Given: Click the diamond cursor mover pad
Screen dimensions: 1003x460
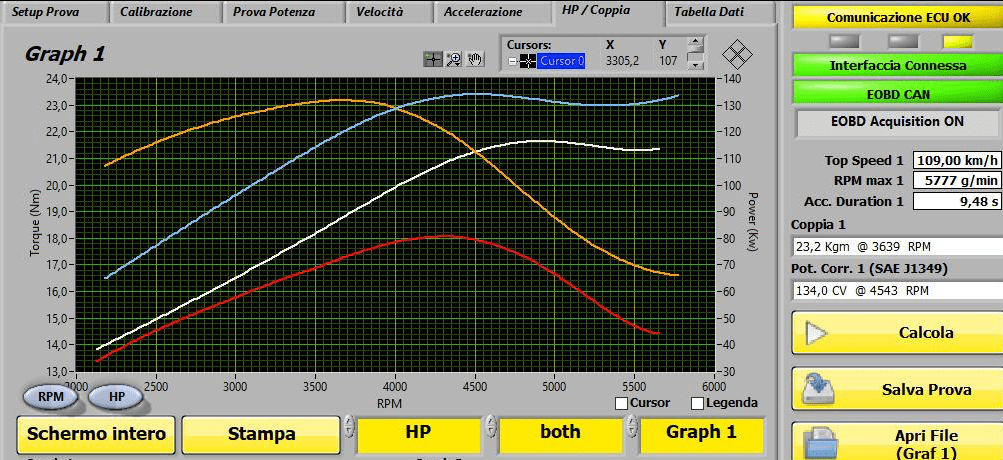Looking at the screenshot, I should [x=737, y=54].
